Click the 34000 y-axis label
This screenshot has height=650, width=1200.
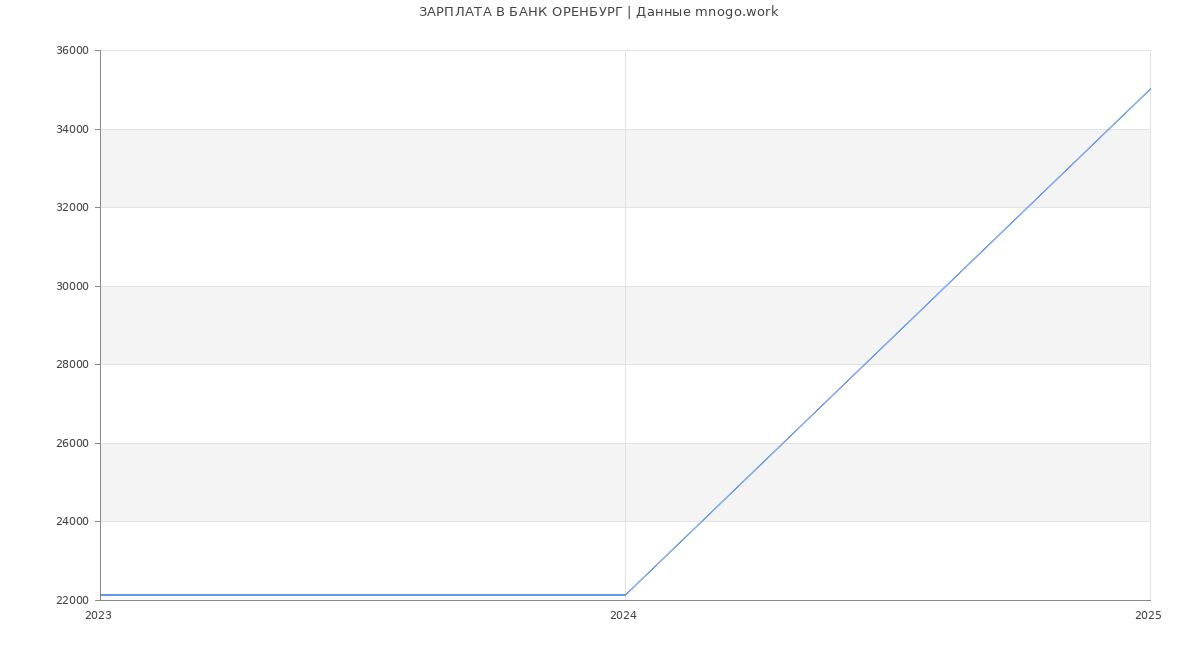pos(72,129)
